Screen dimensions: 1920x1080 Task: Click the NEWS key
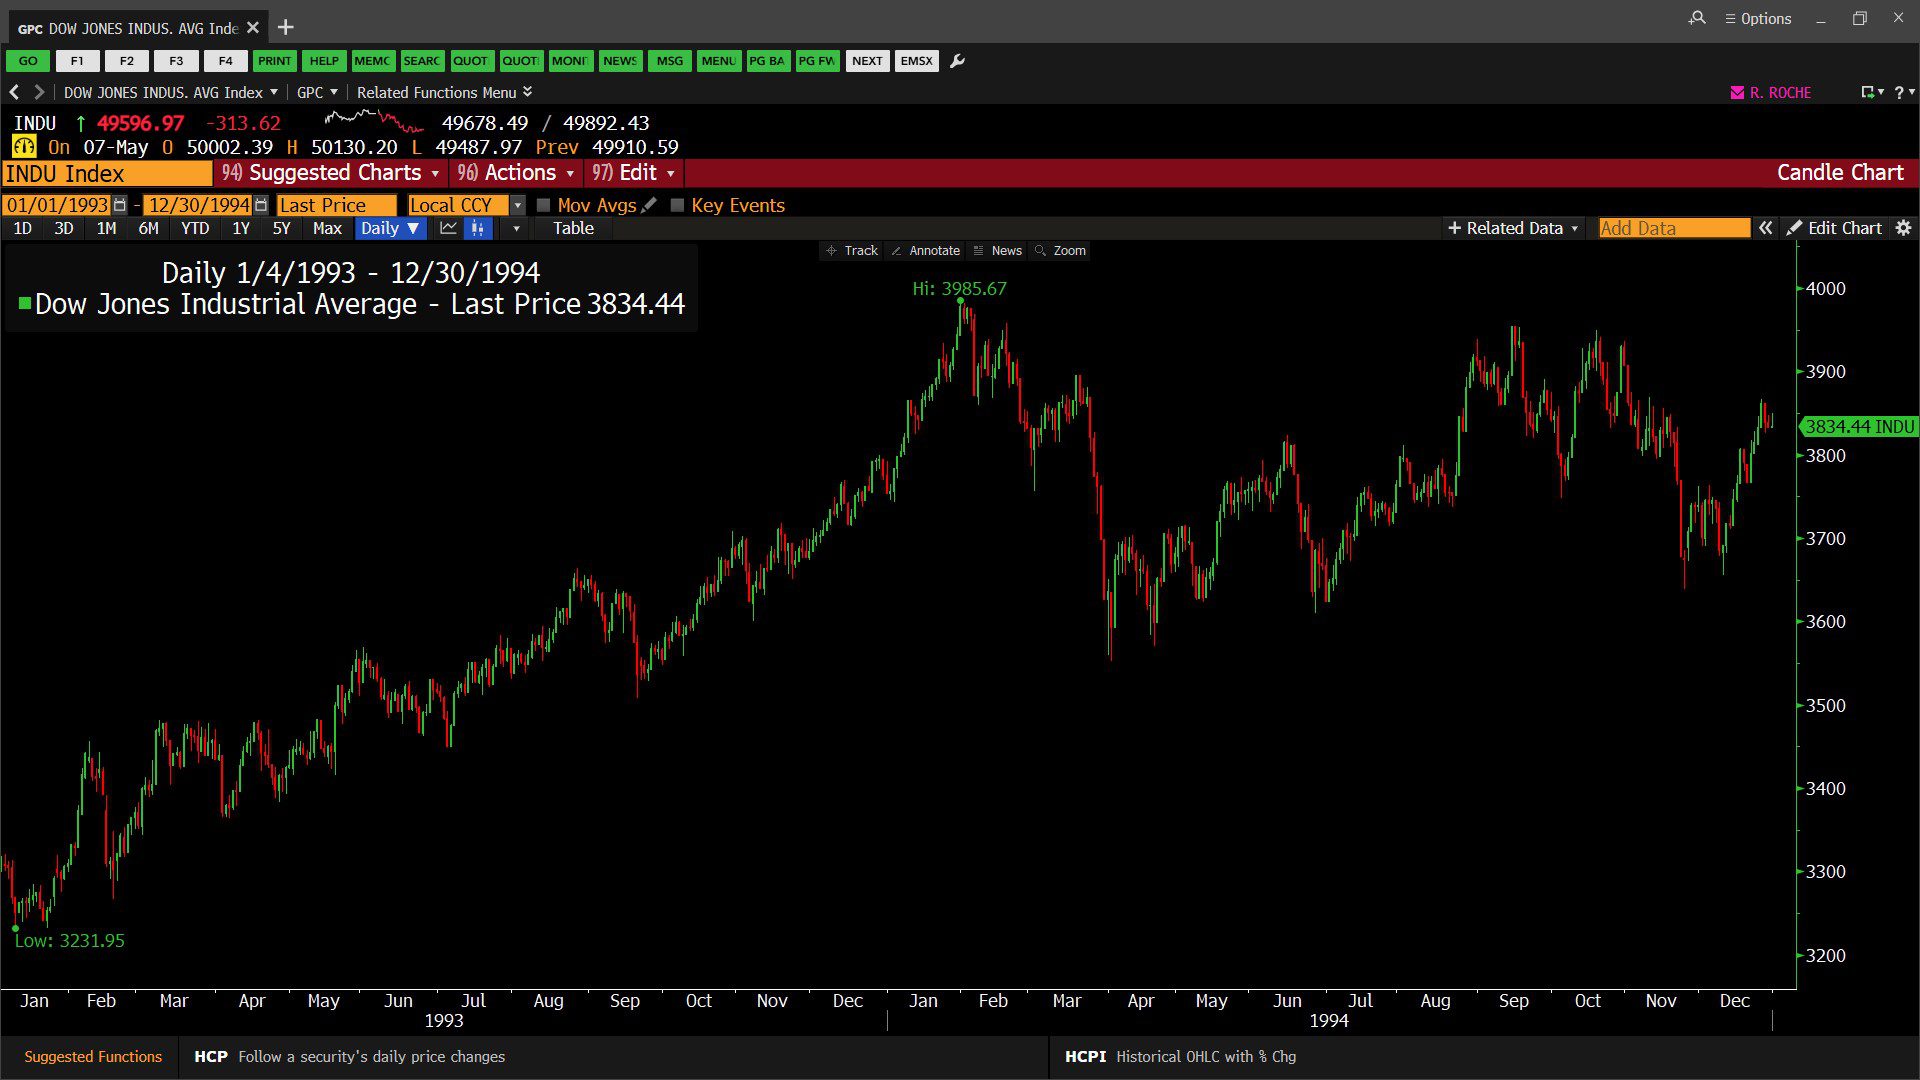pyautogui.click(x=620, y=61)
